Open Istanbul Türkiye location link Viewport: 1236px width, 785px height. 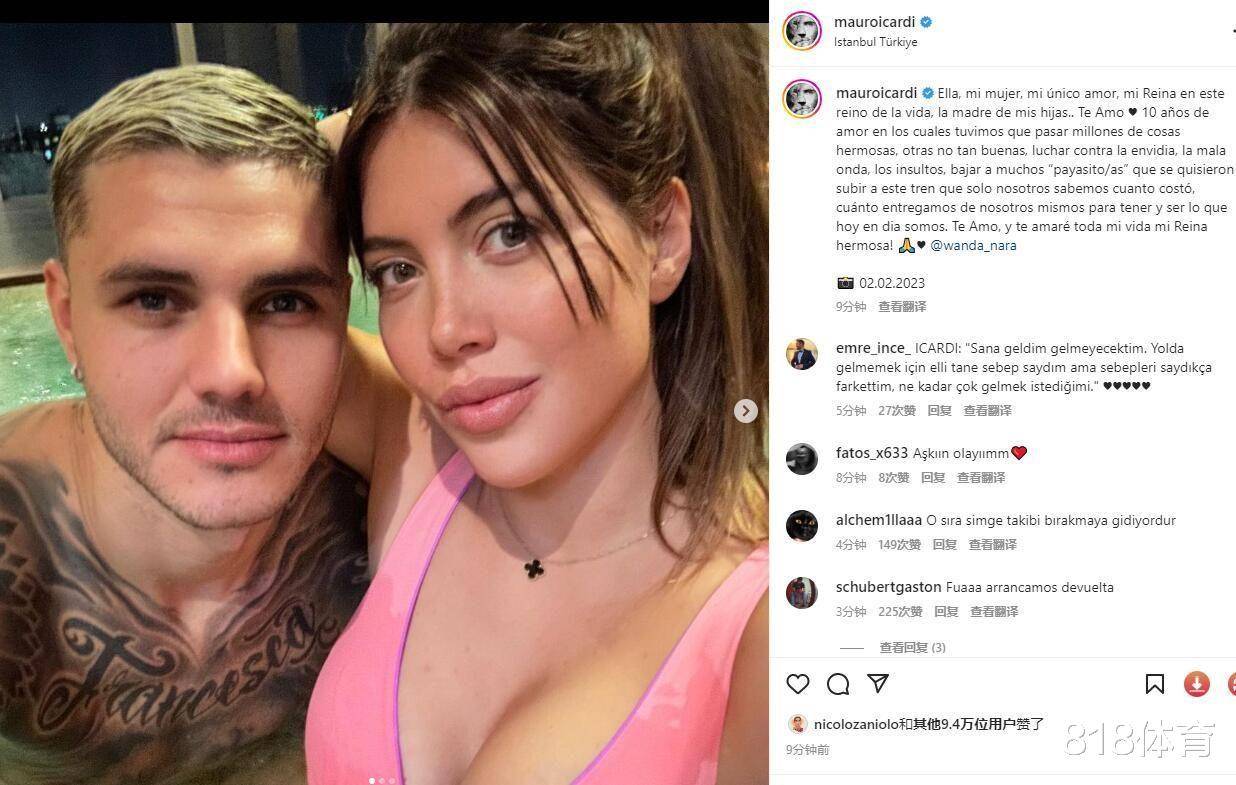(876, 42)
